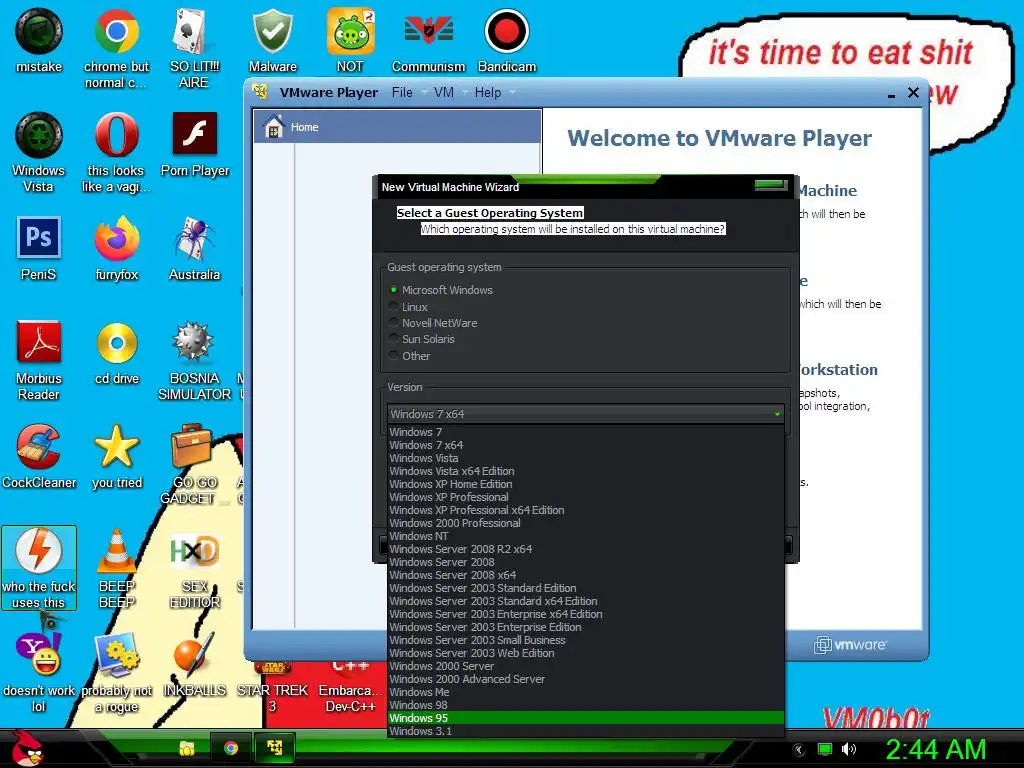Click the green monitor tray icon

click(x=825, y=750)
